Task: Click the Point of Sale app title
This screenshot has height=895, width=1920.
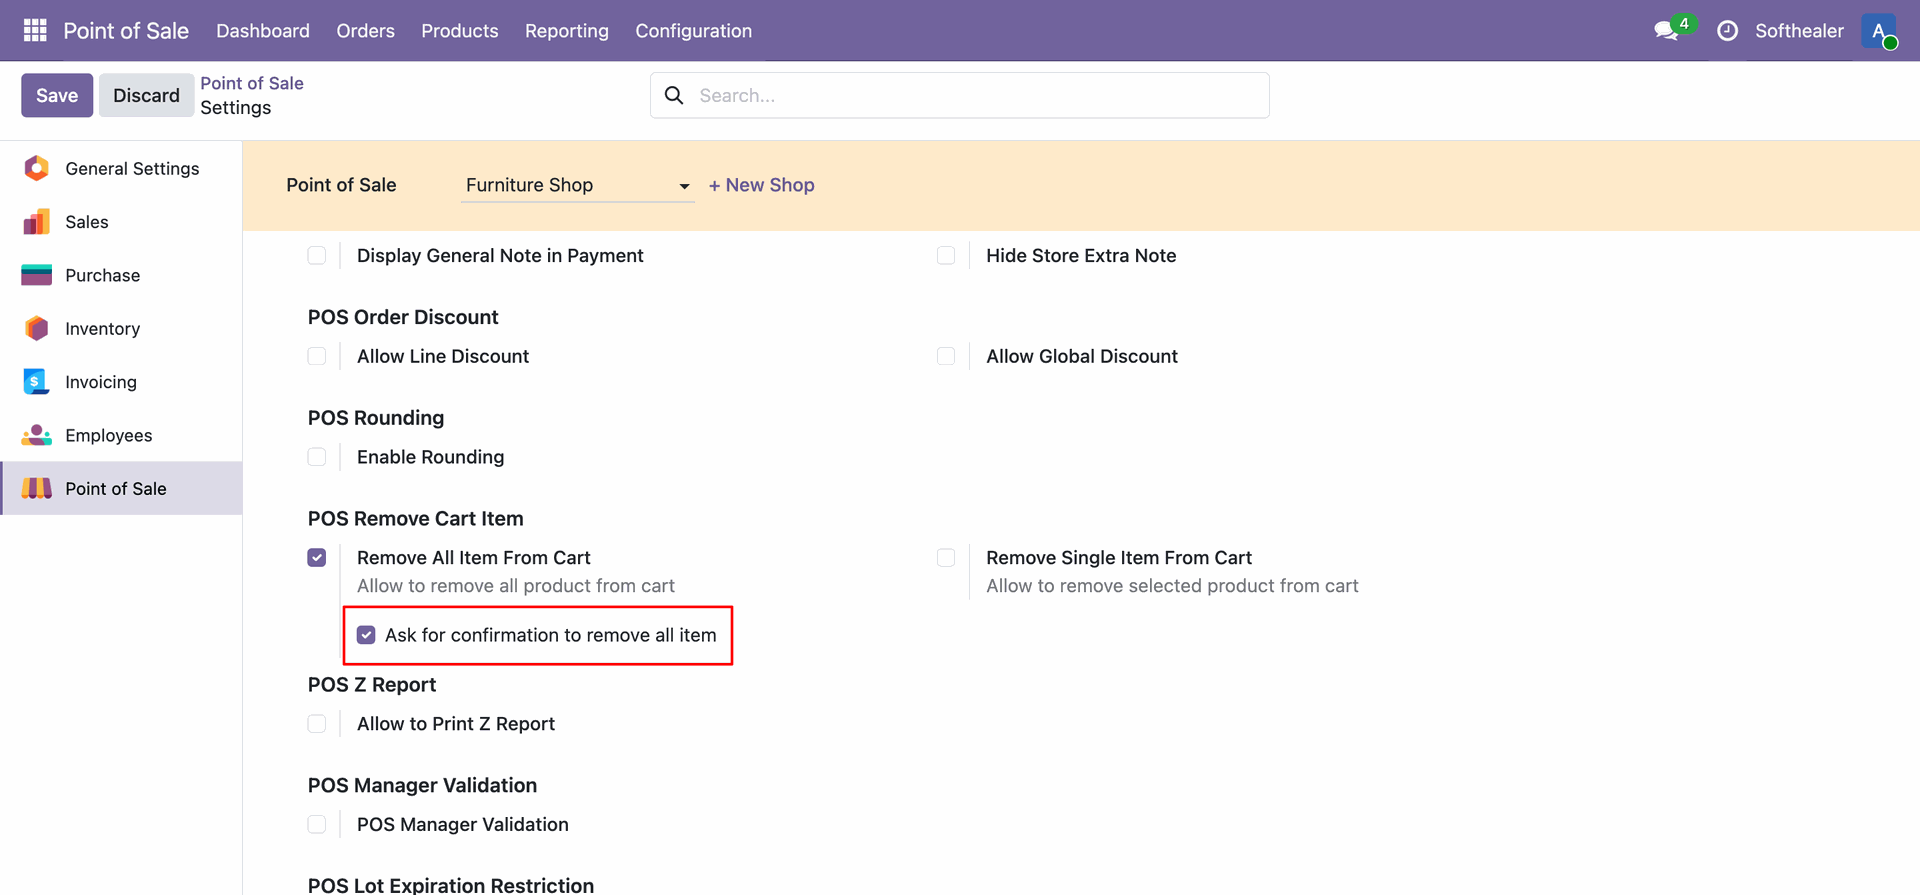Action: coord(126,30)
